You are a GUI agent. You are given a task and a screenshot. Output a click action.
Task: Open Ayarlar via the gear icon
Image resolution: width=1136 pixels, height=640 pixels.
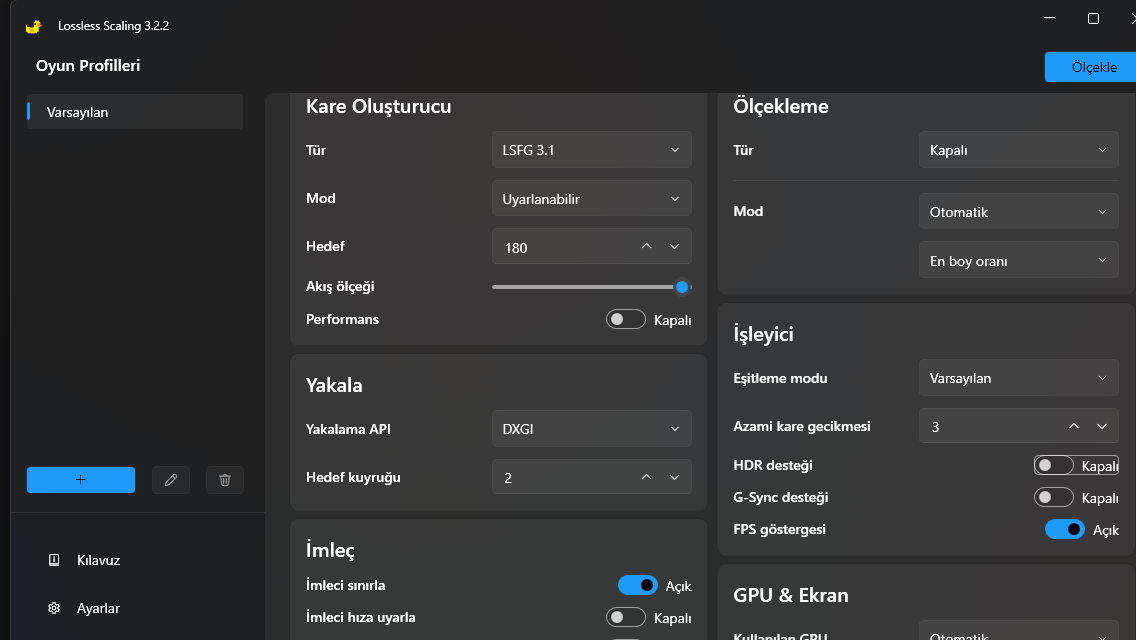click(x=54, y=608)
